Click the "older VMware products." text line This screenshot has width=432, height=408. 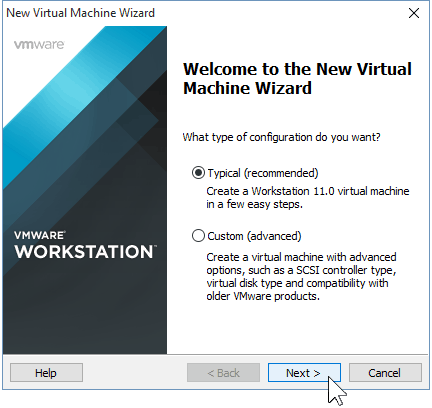(x=263, y=296)
